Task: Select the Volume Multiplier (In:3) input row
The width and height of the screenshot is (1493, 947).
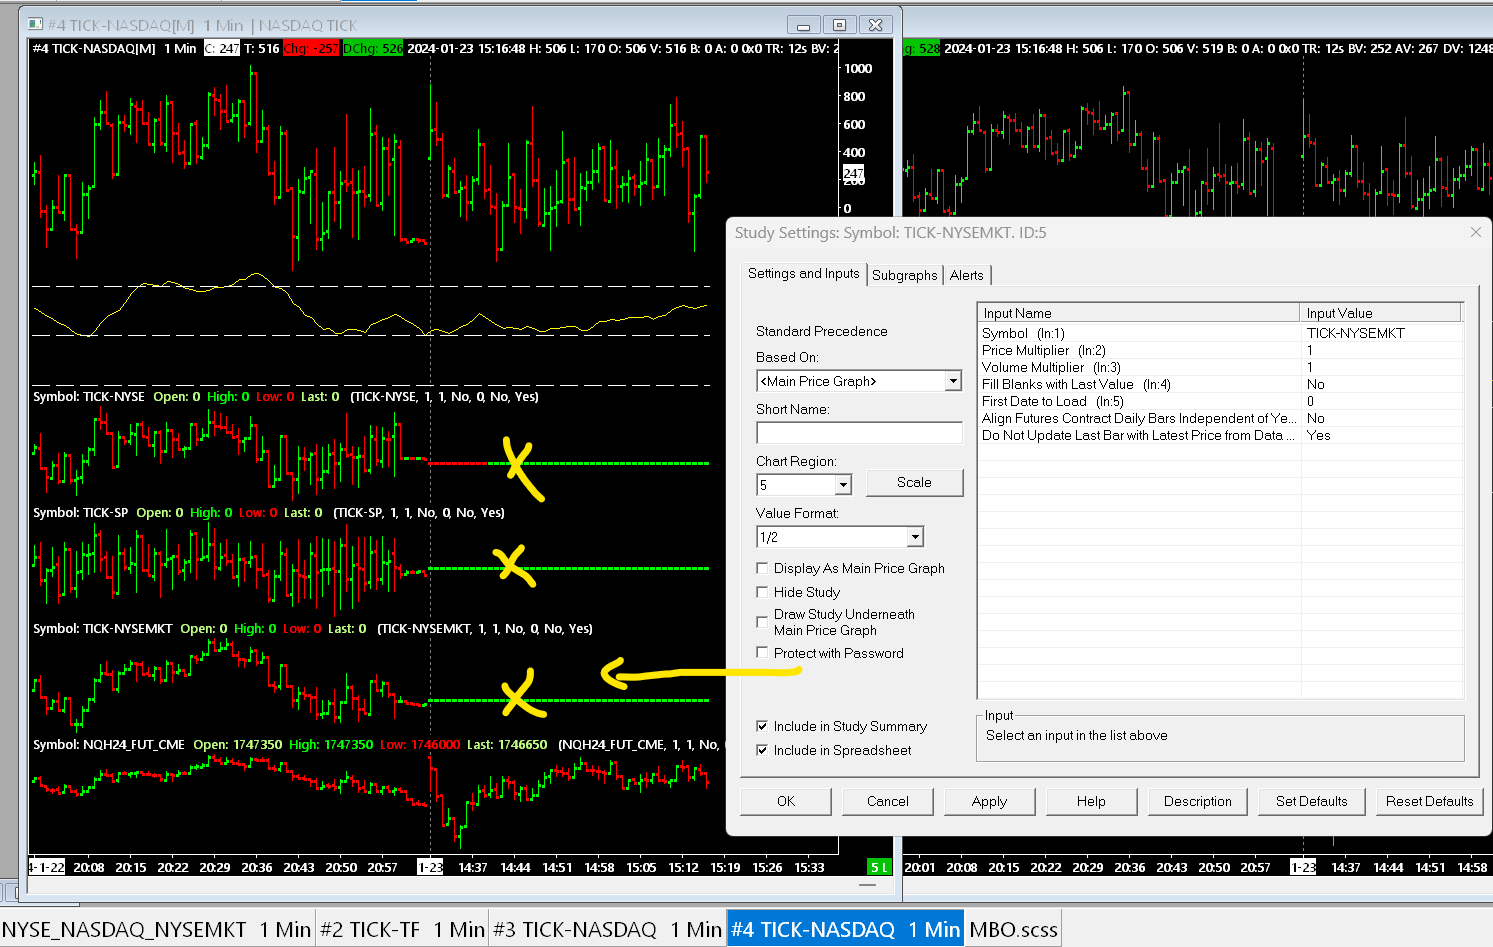Action: point(1220,367)
